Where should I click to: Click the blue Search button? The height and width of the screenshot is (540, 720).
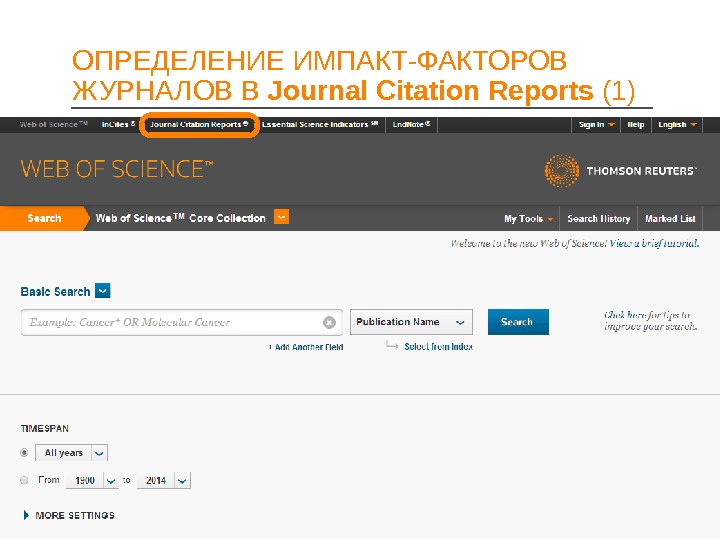(x=518, y=322)
